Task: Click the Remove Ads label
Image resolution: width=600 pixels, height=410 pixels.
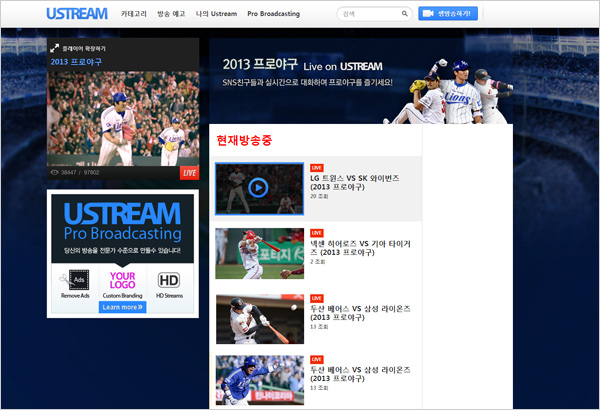Action: pyautogui.click(x=75, y=296)
